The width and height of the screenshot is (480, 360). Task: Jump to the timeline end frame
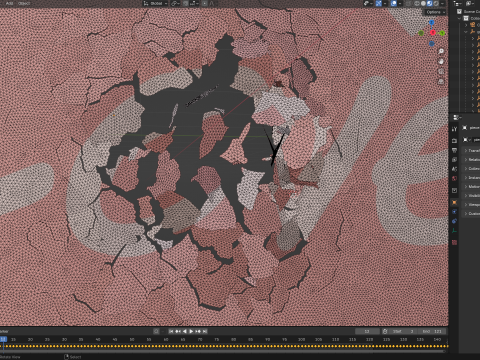click(x=205, y=331)
